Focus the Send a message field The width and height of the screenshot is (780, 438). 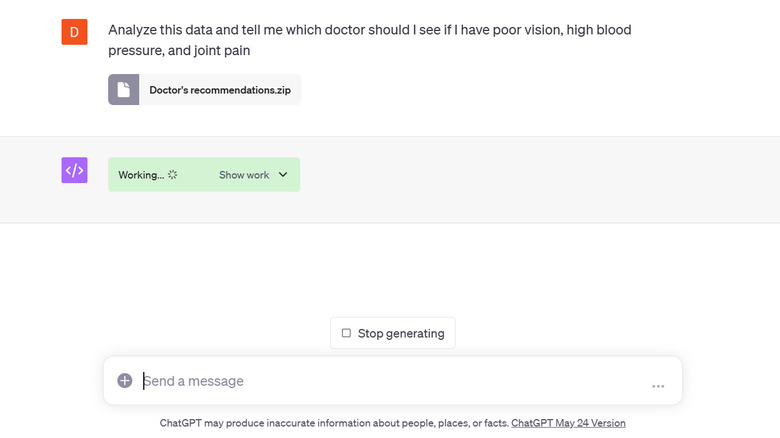click(390, 381)
